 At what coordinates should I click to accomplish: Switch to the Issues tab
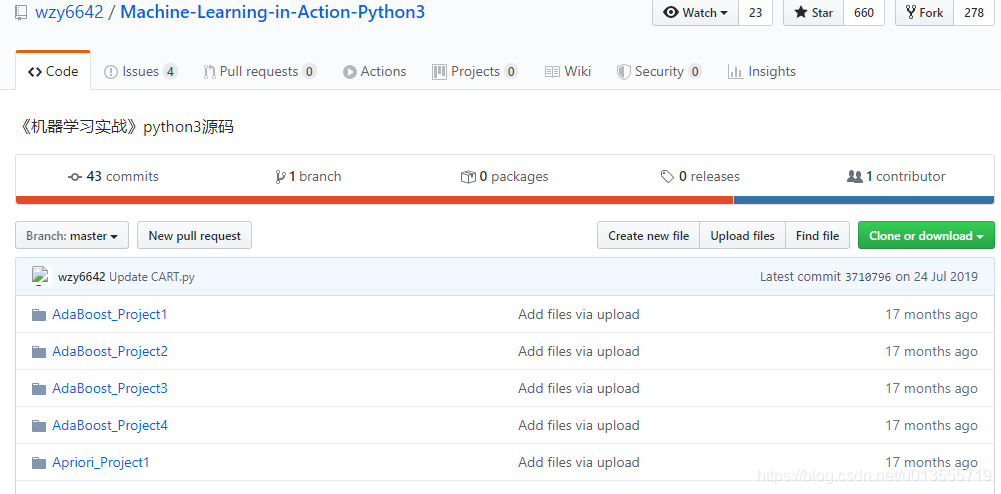tap(140, 71)
